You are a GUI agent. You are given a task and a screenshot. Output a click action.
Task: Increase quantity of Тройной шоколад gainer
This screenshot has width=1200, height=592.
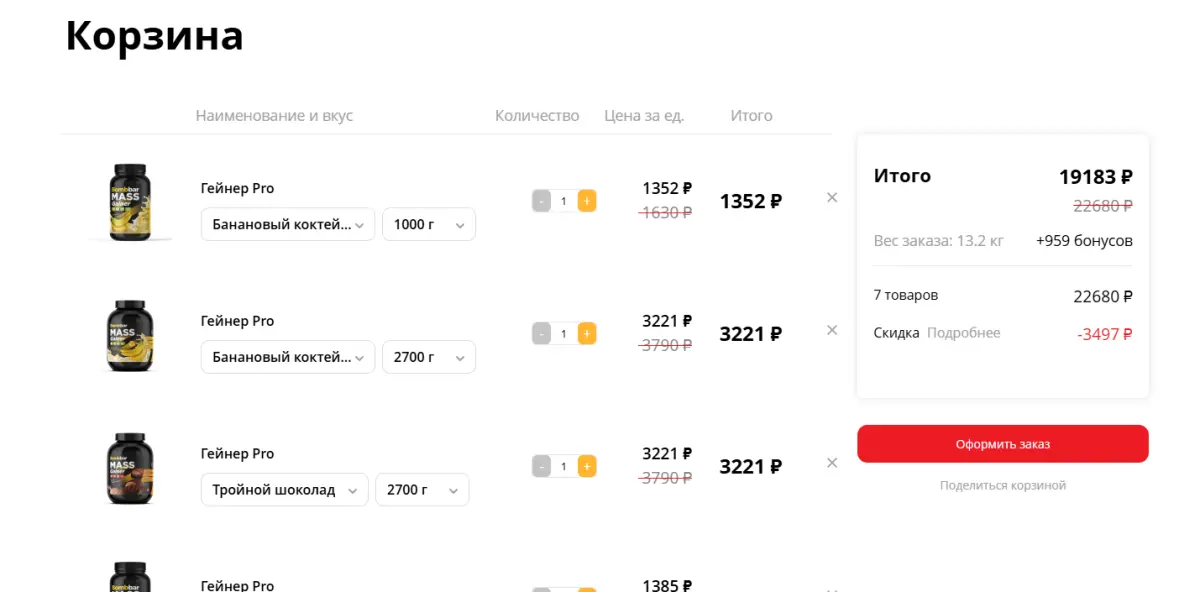click(587, 466)
